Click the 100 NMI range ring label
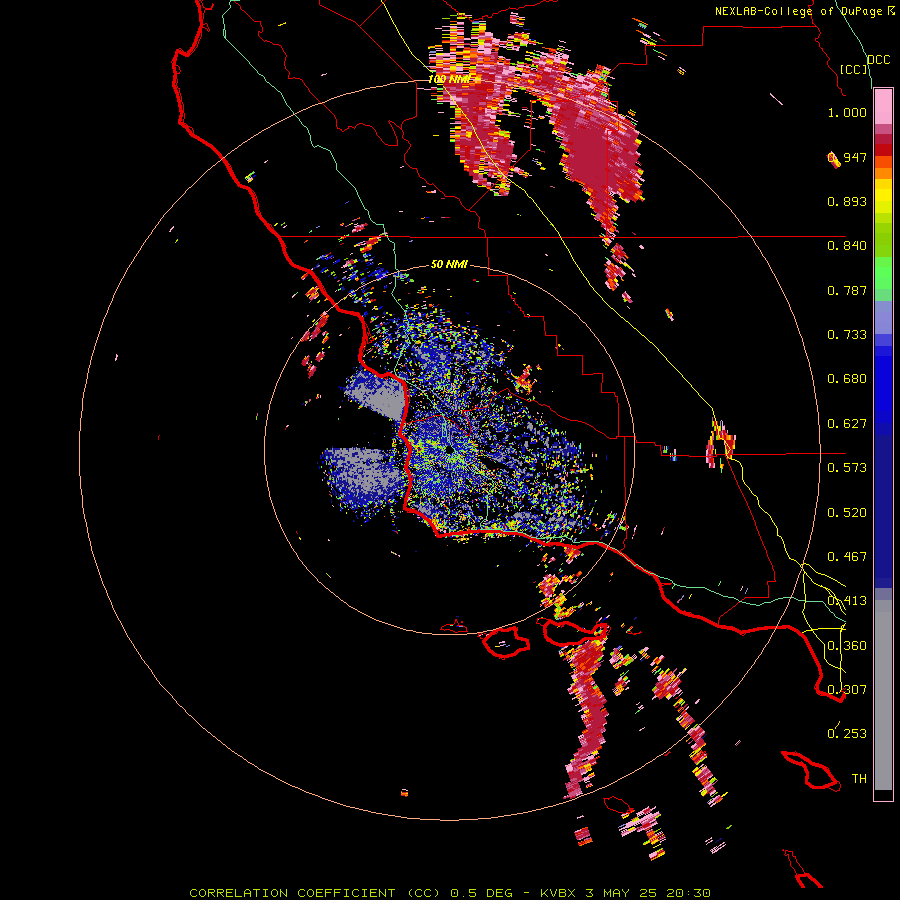This screenshot has height=900, width=900. [x=449, y=79]
